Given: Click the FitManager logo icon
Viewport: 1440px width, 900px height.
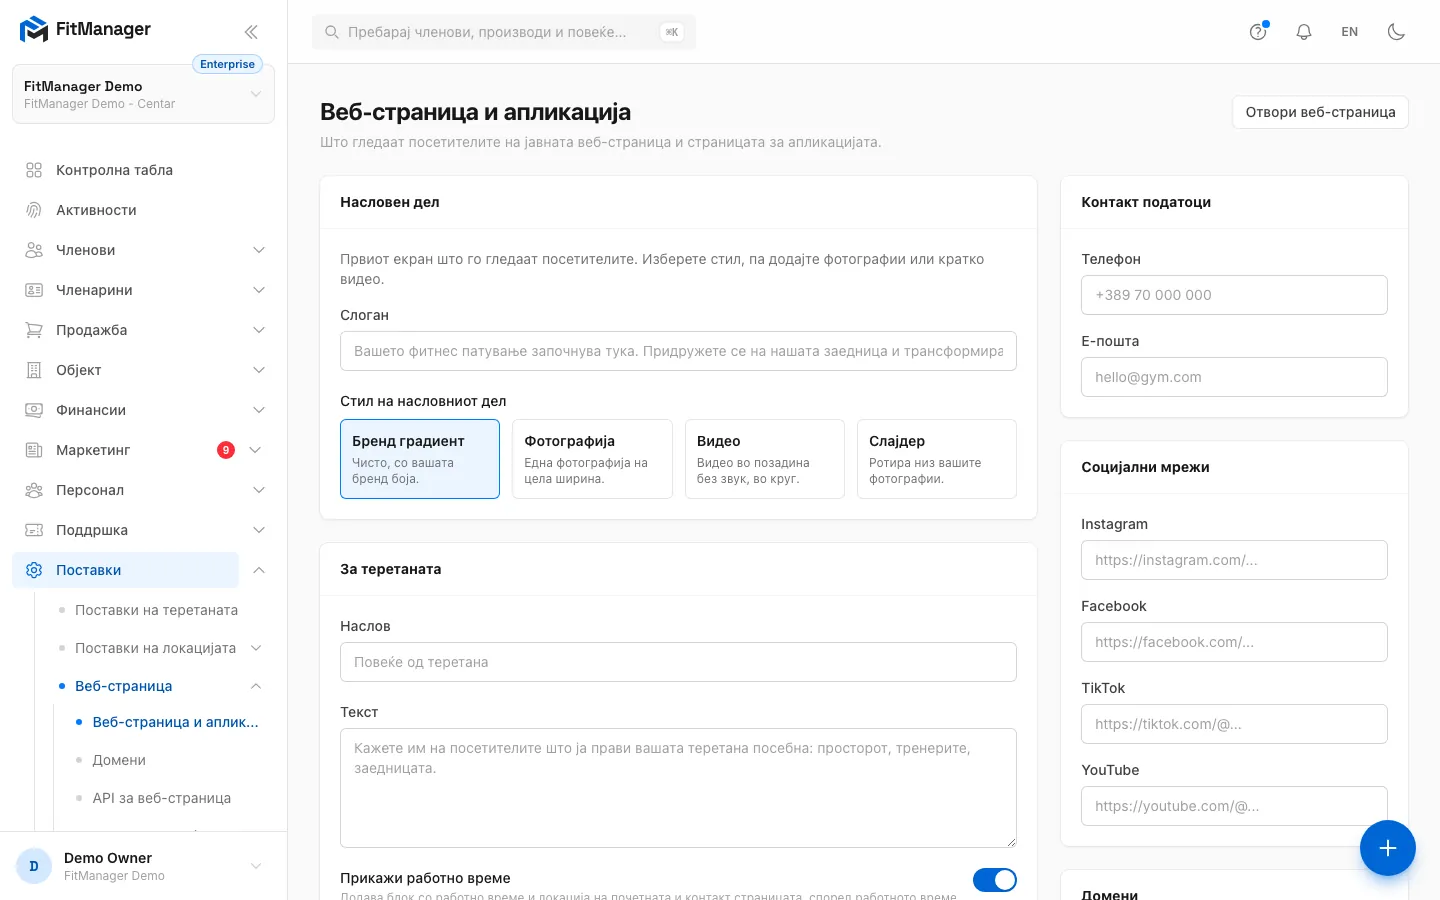Looking at the screenshot, I should [34, 30].
